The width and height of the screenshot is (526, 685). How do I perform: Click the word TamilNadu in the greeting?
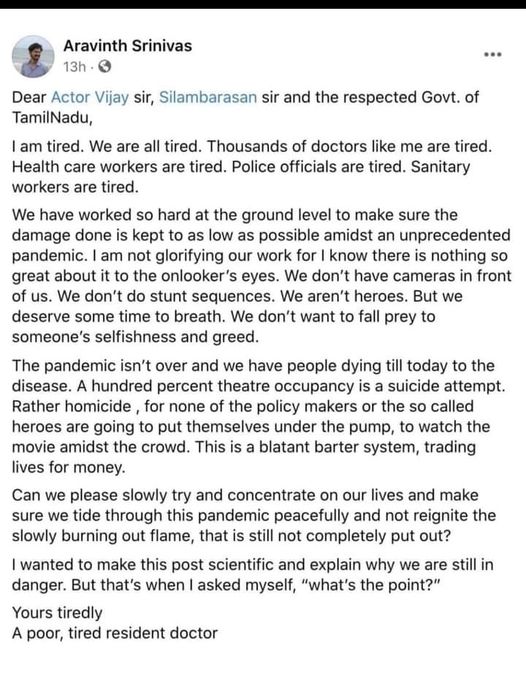click(x=52, y=118)
